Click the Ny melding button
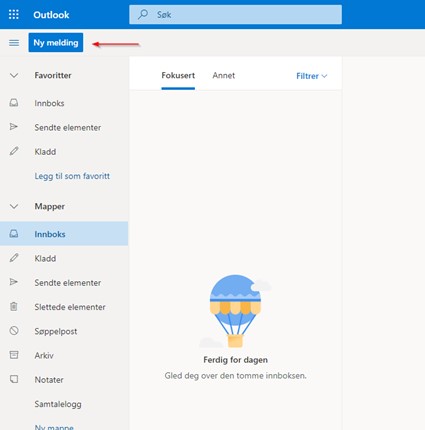Viewport: 425px width, 430px height. coord(56,42)
